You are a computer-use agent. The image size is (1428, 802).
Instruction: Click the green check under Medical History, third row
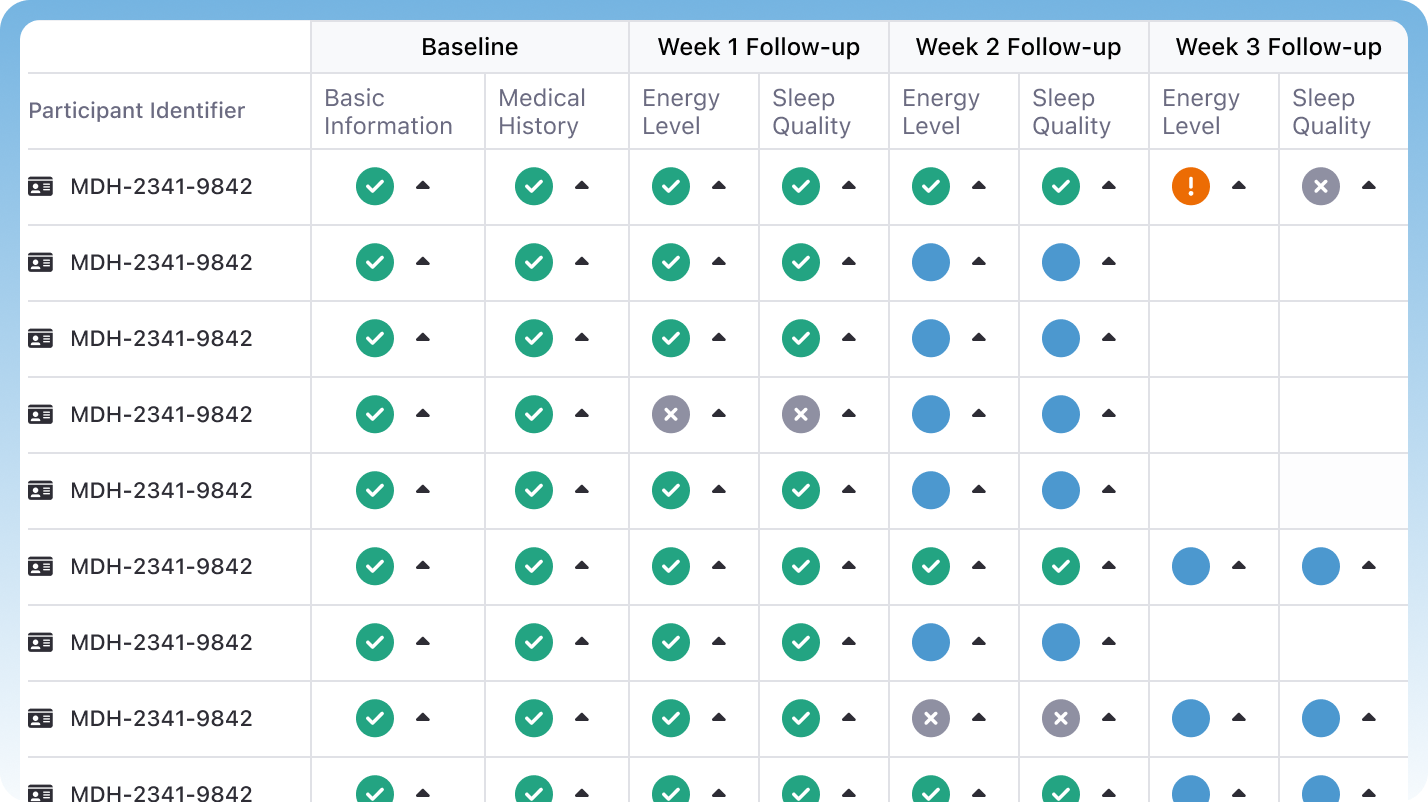point(533,338)
